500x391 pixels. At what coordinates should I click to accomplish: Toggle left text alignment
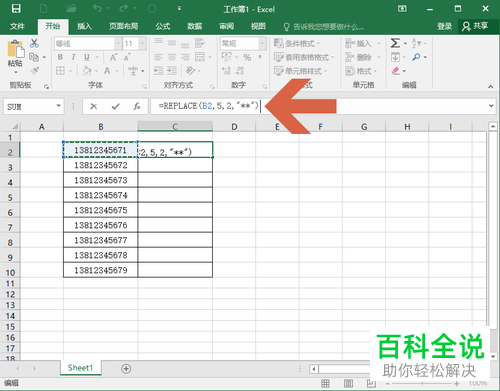click(159, 57)
